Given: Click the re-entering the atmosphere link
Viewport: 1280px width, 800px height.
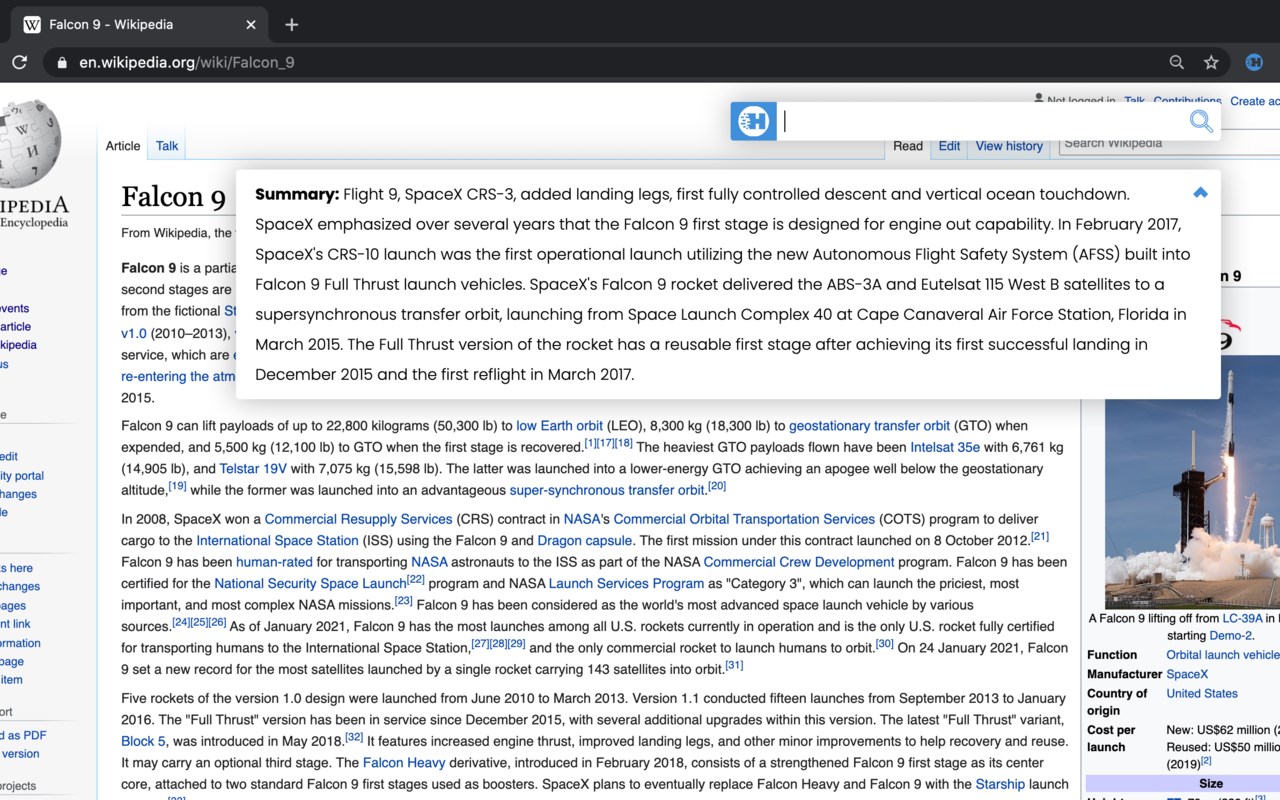Looking at the screenshot, I should 178,376.
